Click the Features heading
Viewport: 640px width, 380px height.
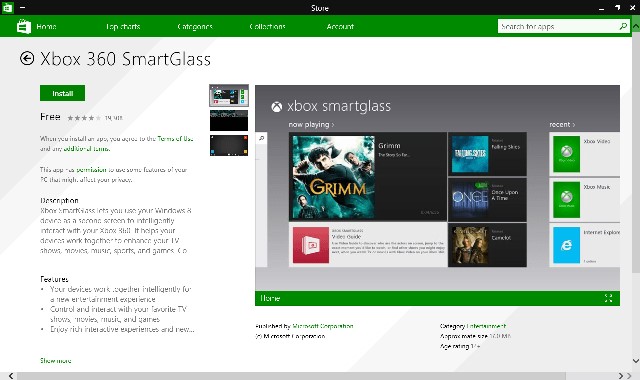[x=54, y=279]
